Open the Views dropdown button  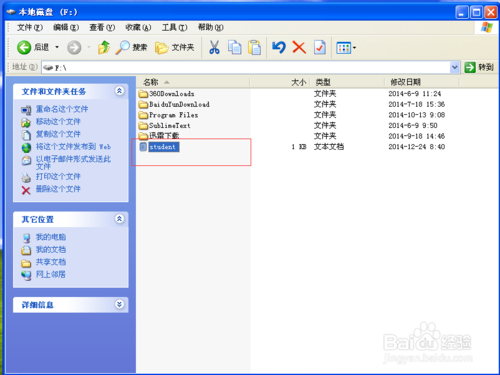[x=346, y=48]
